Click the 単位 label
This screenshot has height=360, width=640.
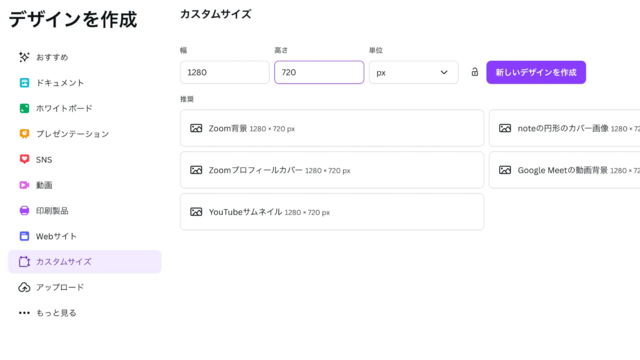click(x=376, y=50)
